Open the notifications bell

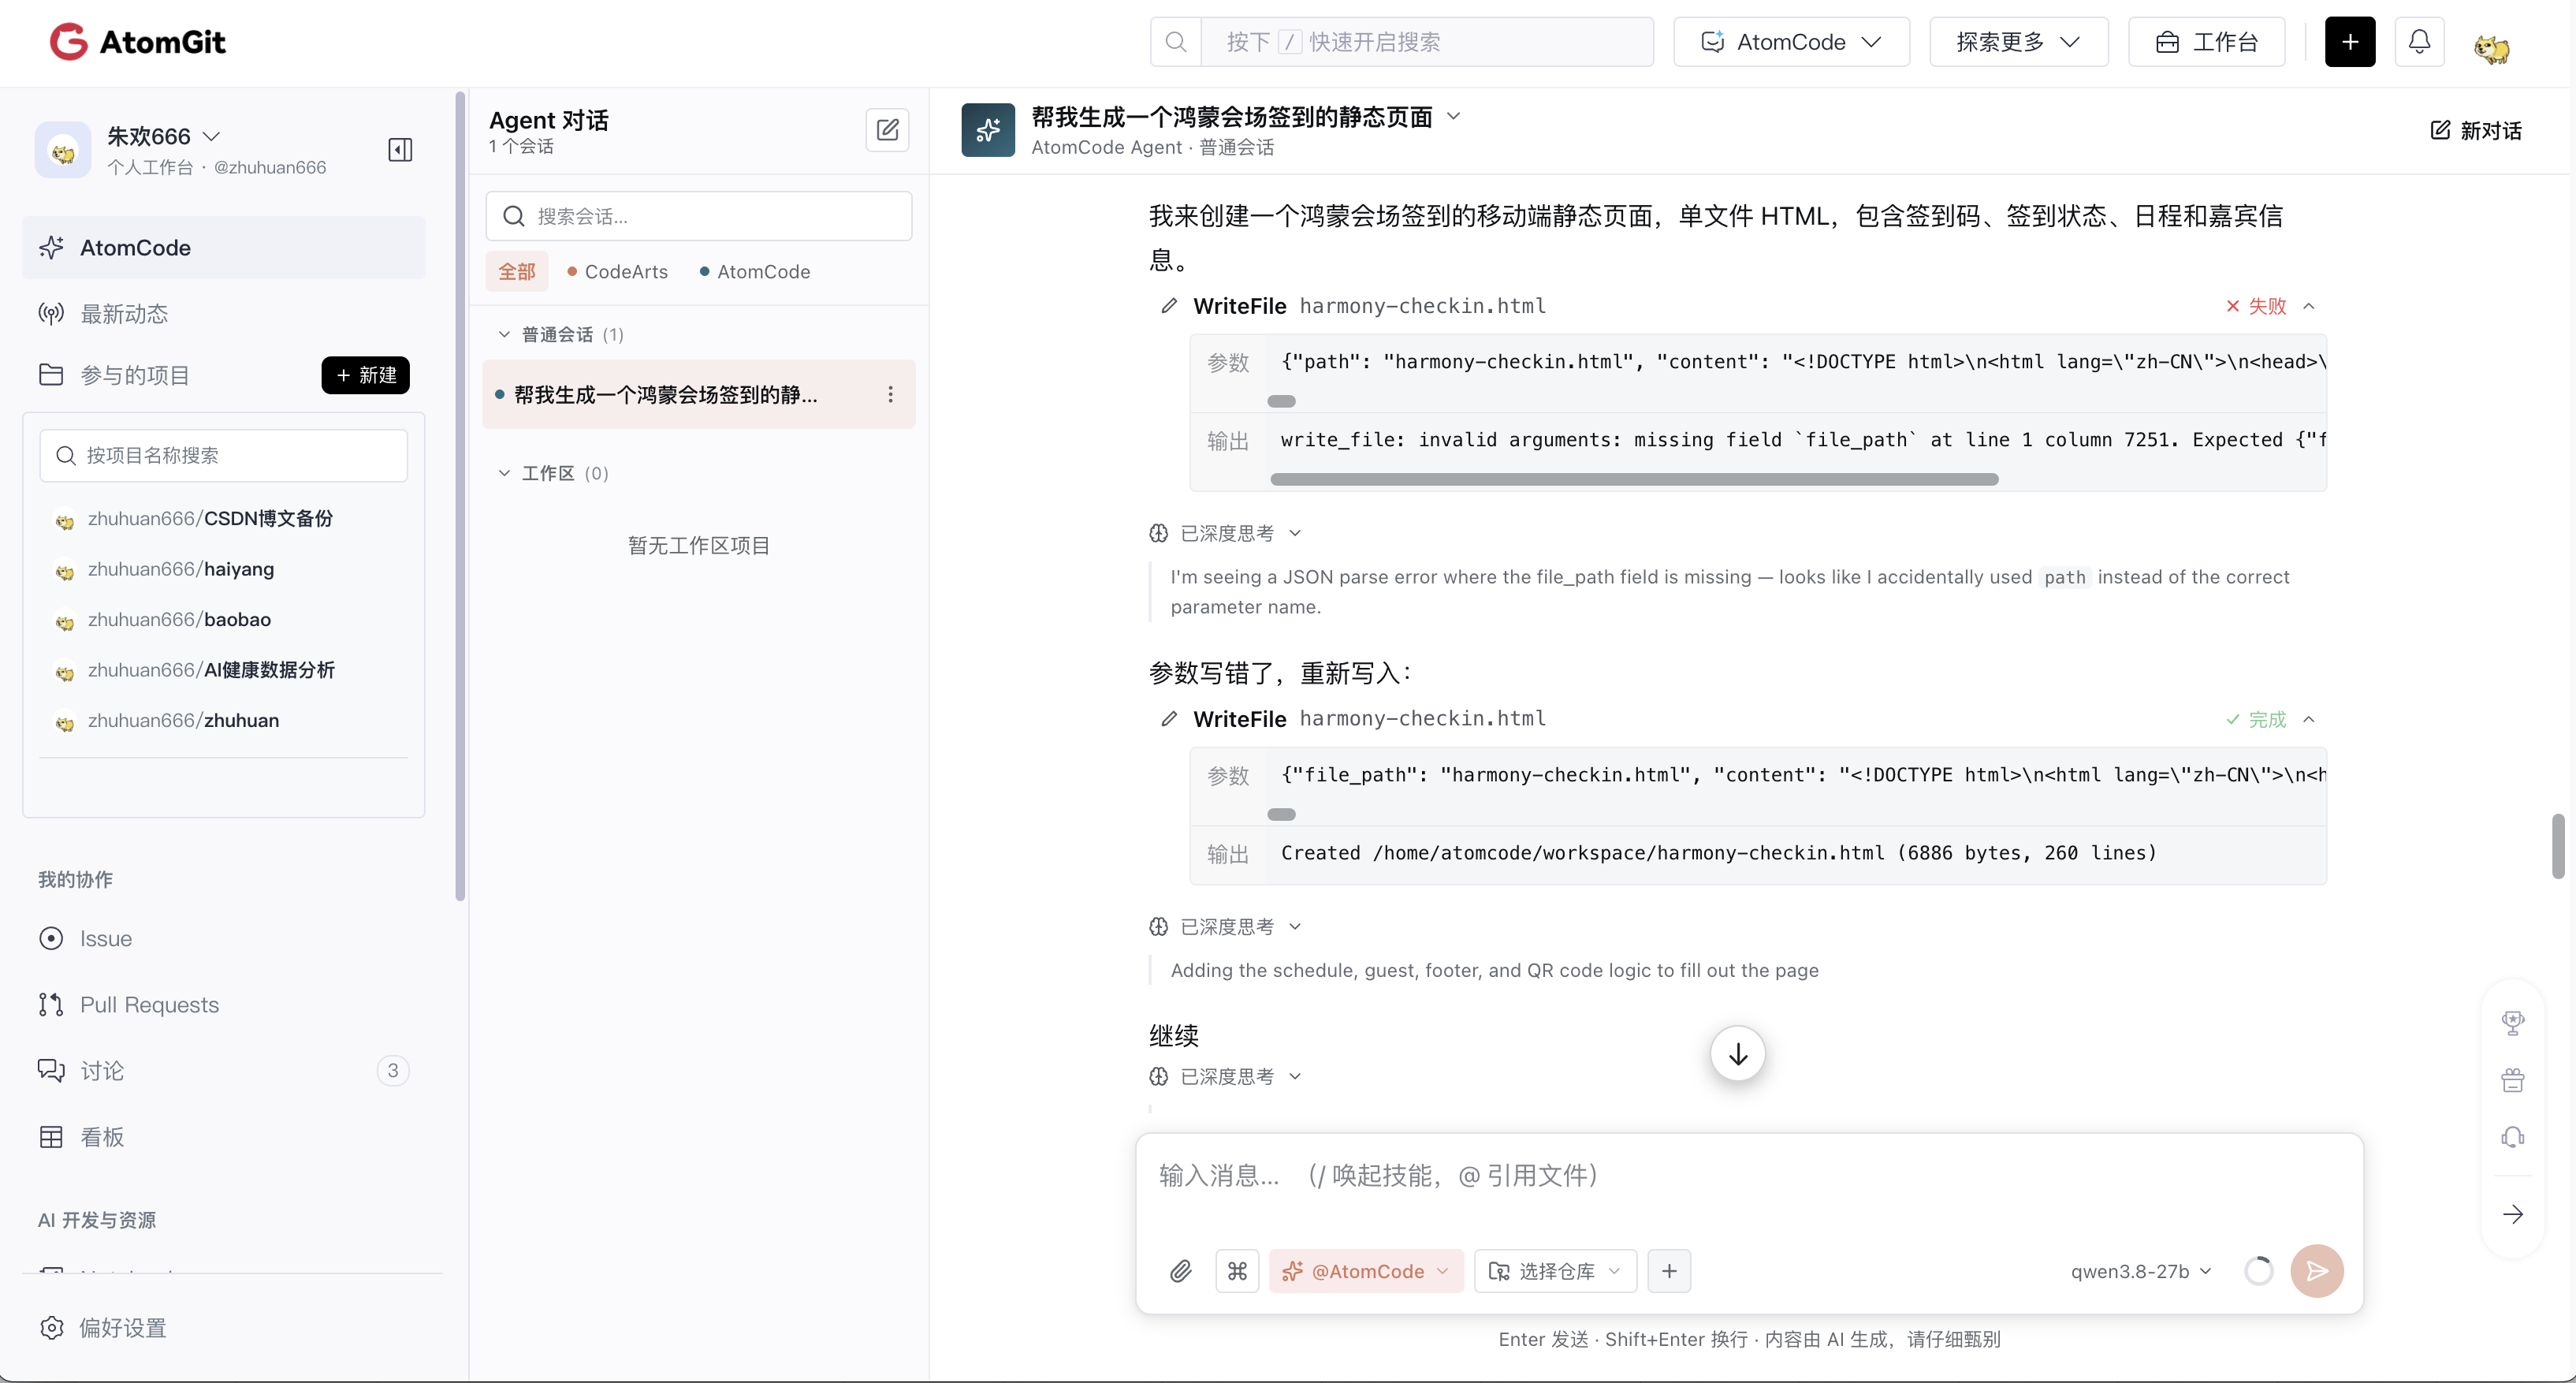(x=2419, y=42)
